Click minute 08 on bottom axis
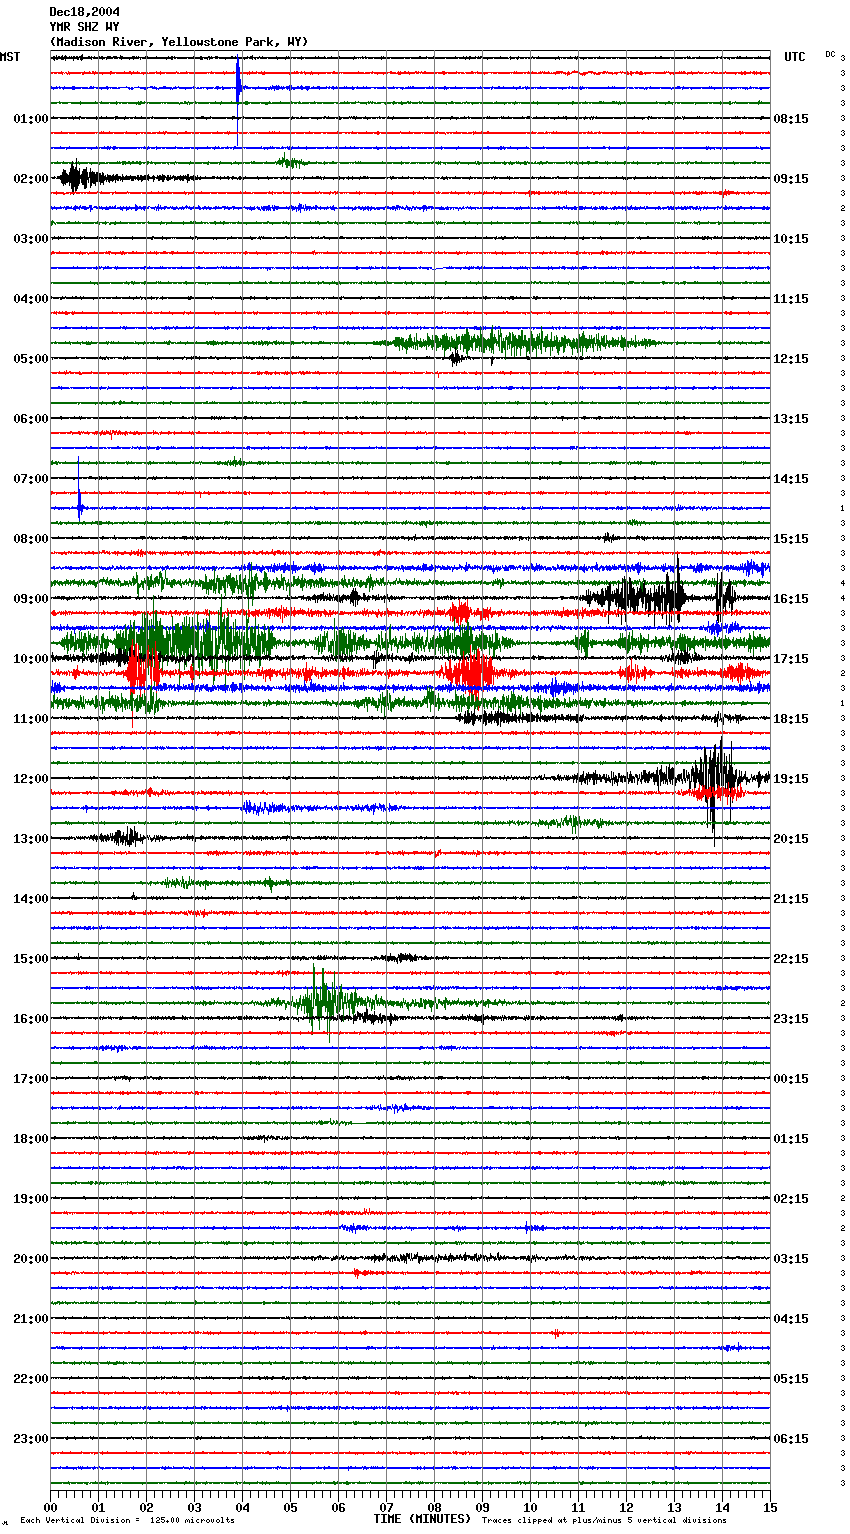Image resolution: width=850 pixels, height=1534 pixels. (x=435, y=1507)
